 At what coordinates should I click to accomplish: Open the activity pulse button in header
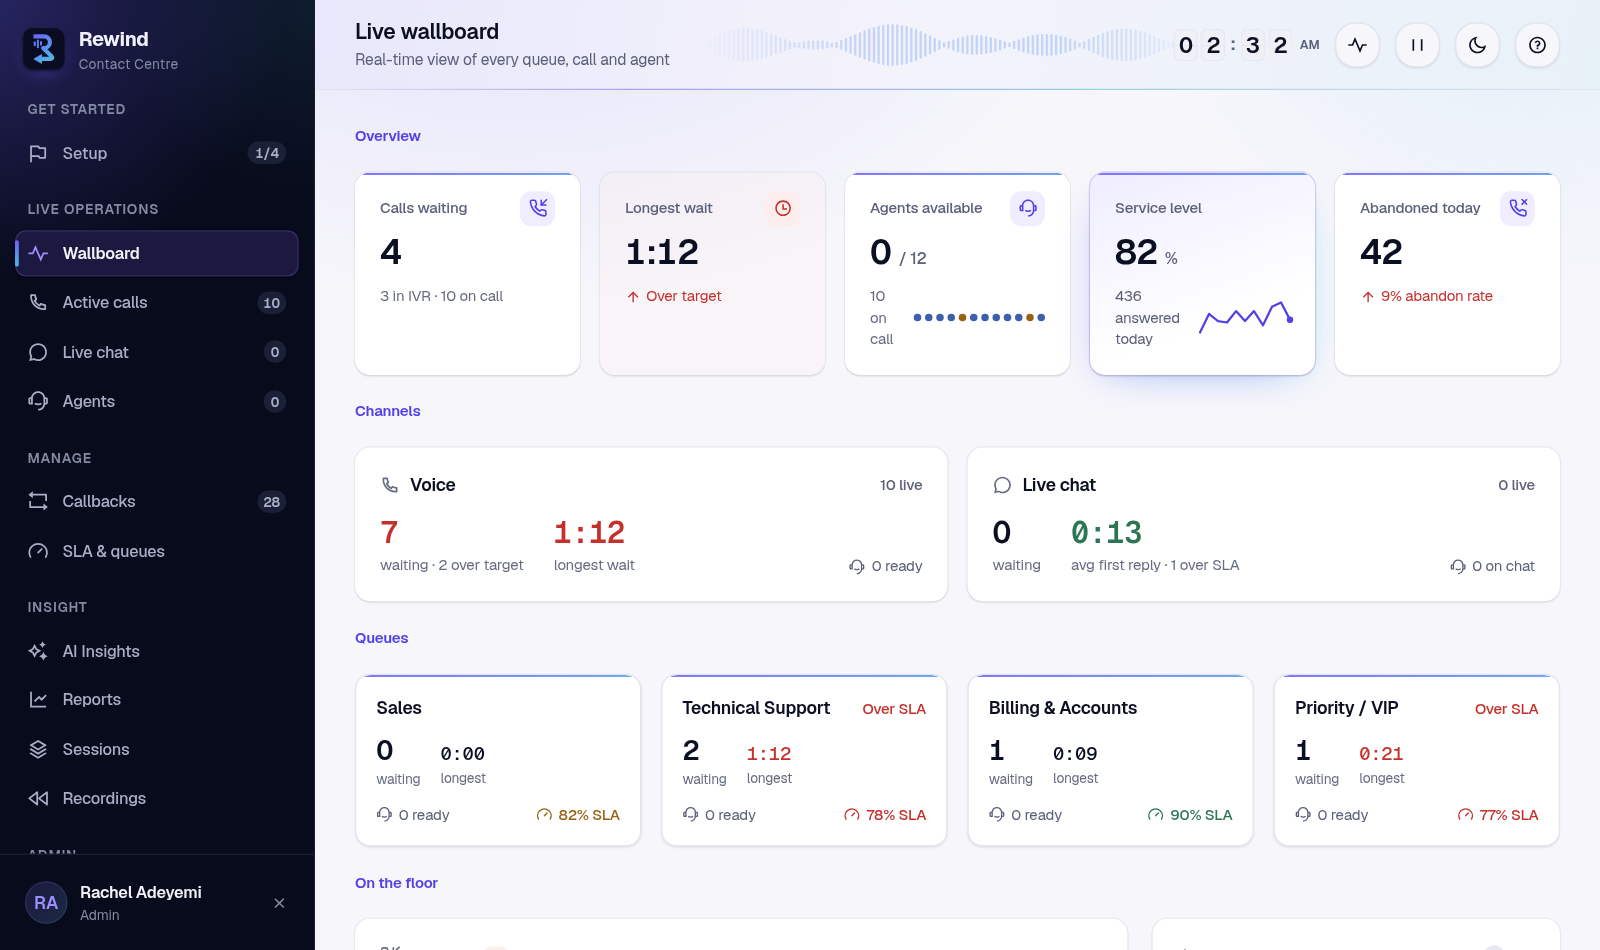(1357, 45)
